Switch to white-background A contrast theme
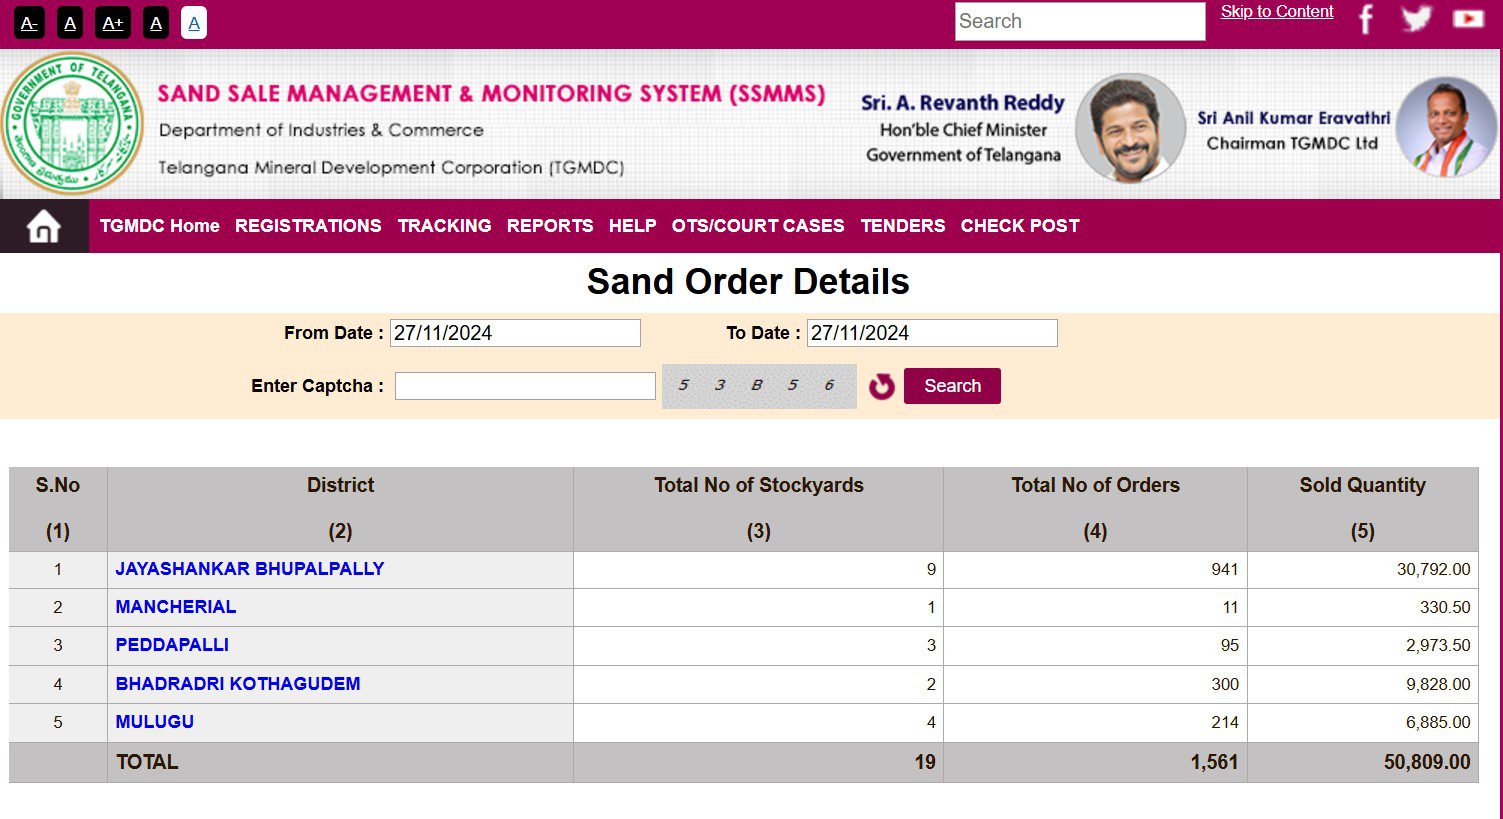This screenshot has width=1503, height=819. click(194, 23)
